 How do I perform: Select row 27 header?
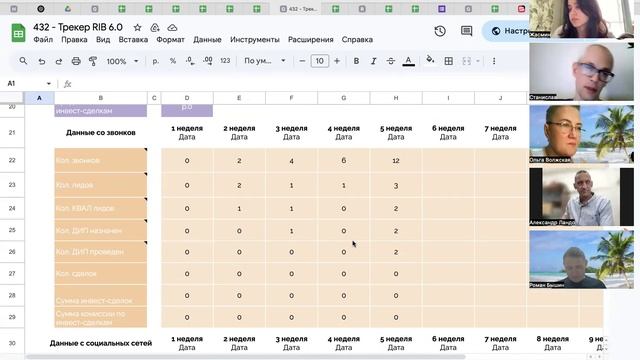tap(12, 273)
